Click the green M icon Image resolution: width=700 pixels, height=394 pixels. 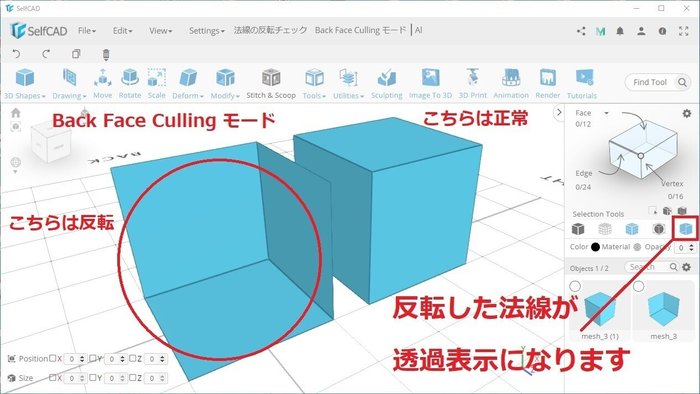pyautogui.click(x=600, y=31)
